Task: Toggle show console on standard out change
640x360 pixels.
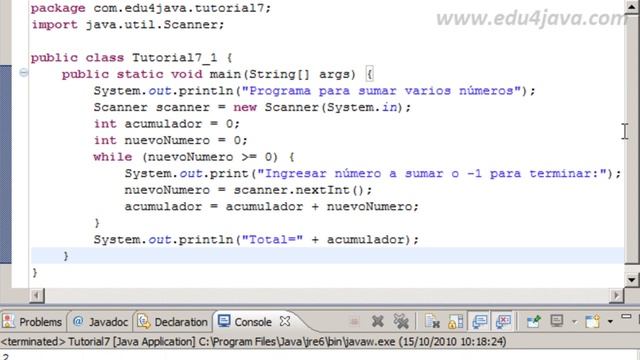Action: (480, 322)
